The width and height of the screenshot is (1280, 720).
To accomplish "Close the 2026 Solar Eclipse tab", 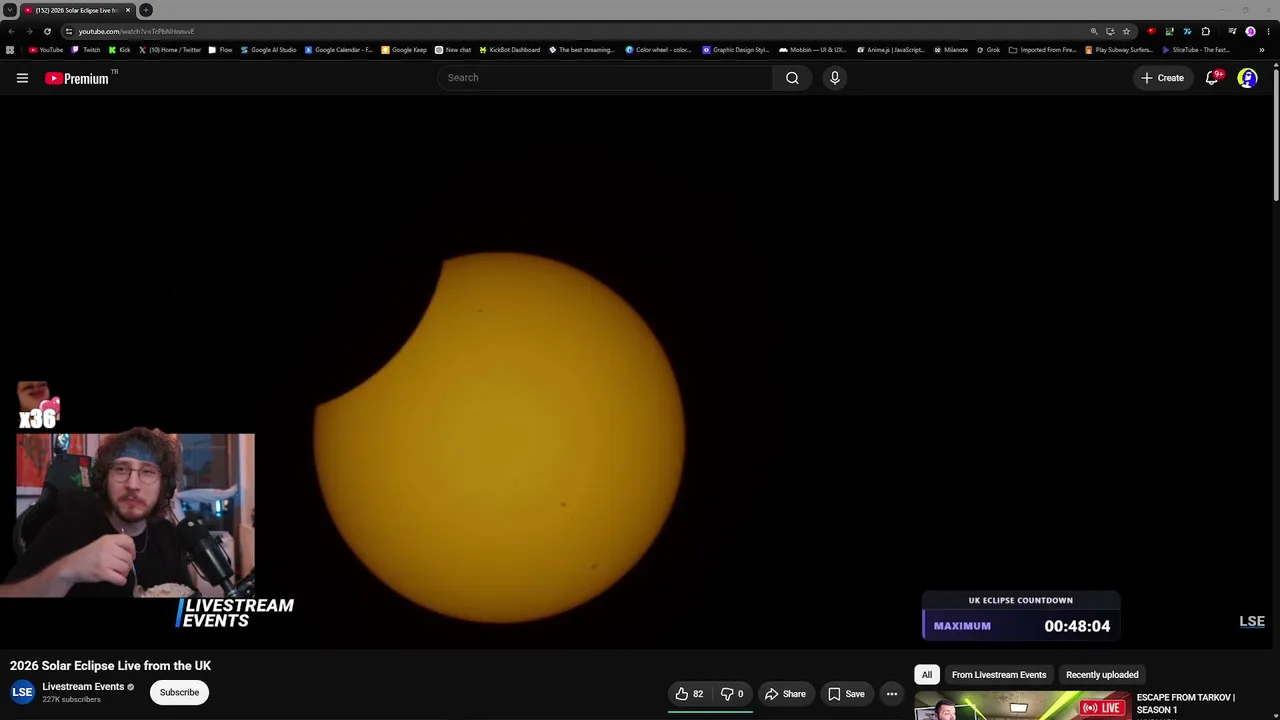I will (x=128, y=10).
